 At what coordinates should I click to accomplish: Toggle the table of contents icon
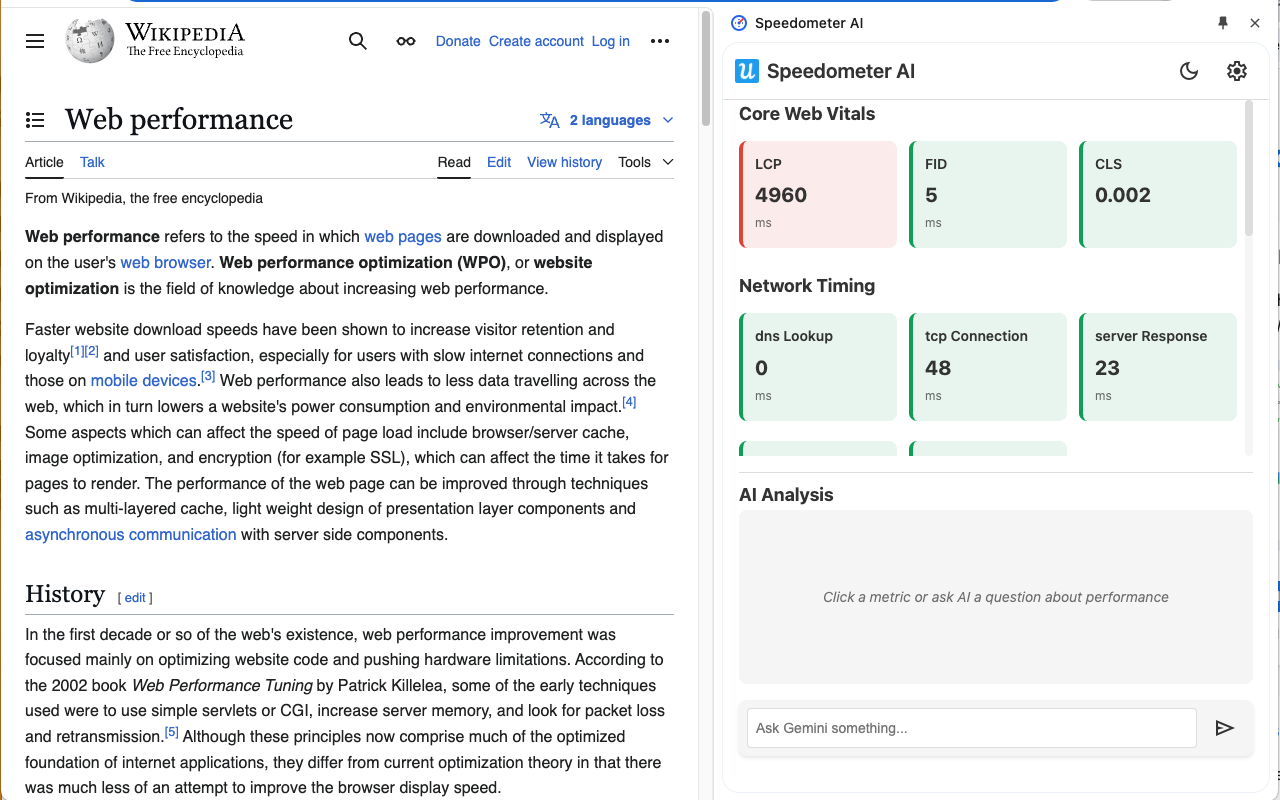coord(35,120)
